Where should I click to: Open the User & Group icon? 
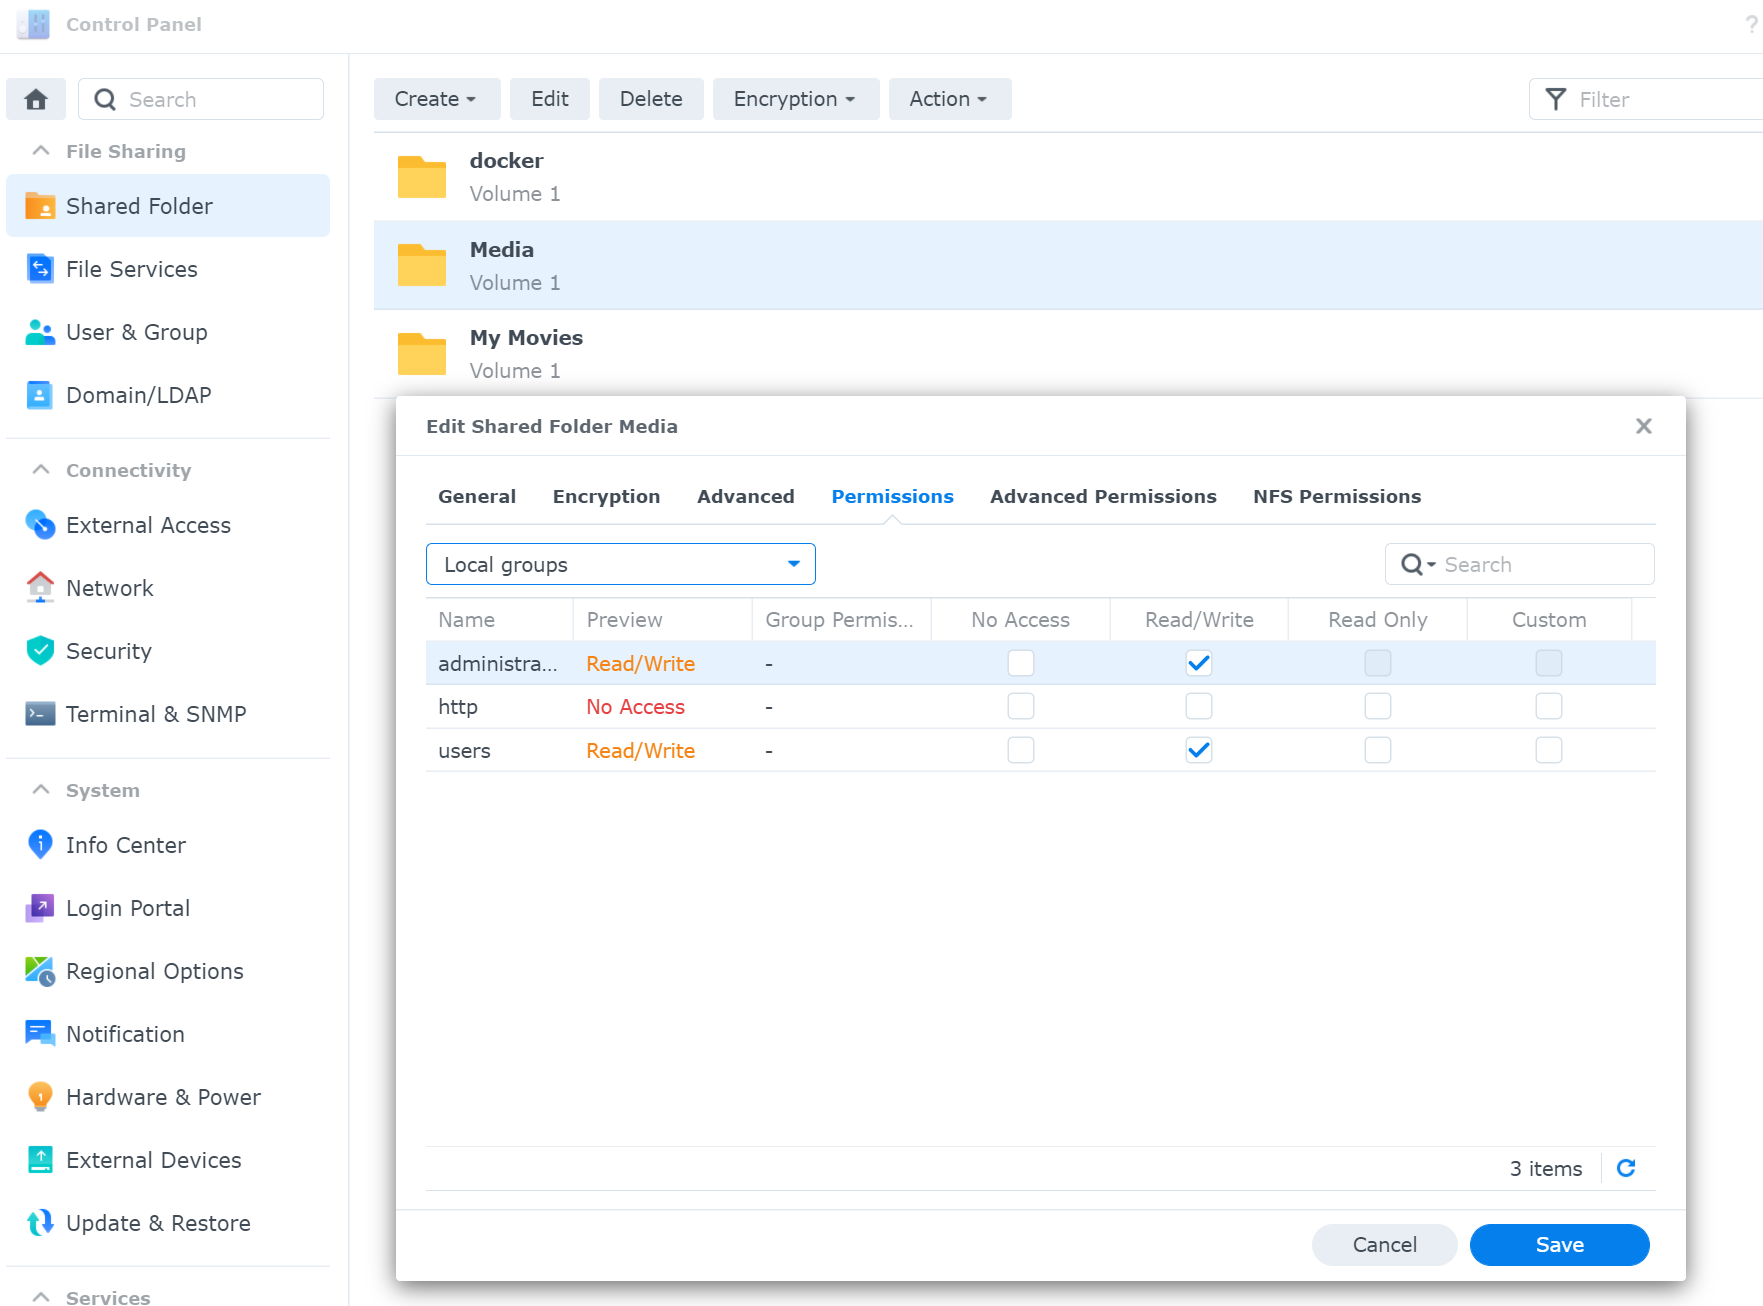(x=40, y=332)
